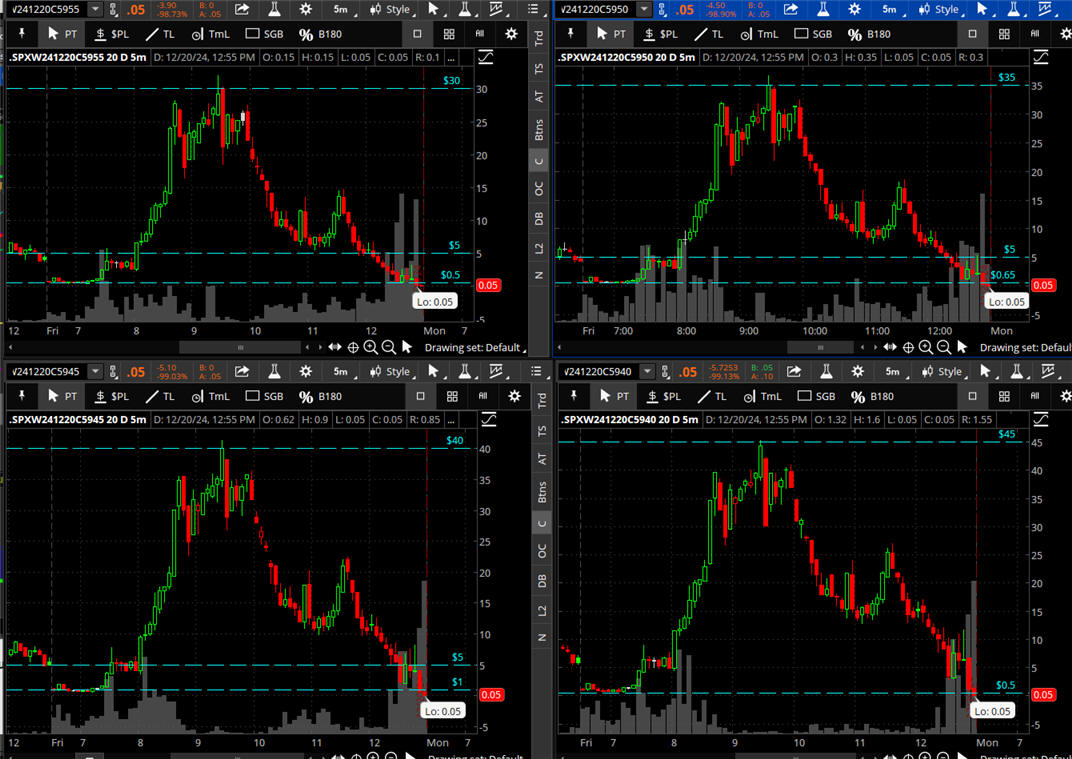The image size is (1072, 759).
Task: Click zoom out magnifier under the C5950 chart
Action: pyautogui.click(x=944, y=347)
